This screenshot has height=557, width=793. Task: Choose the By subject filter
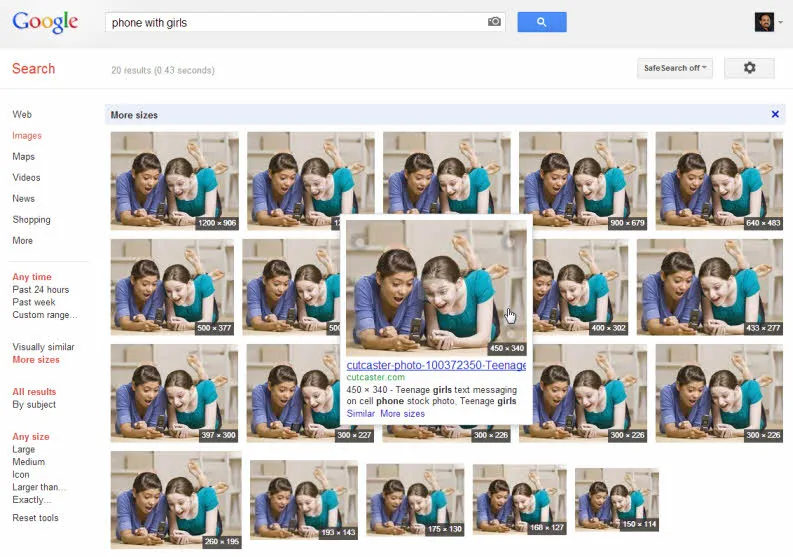(x=34, y=404)
